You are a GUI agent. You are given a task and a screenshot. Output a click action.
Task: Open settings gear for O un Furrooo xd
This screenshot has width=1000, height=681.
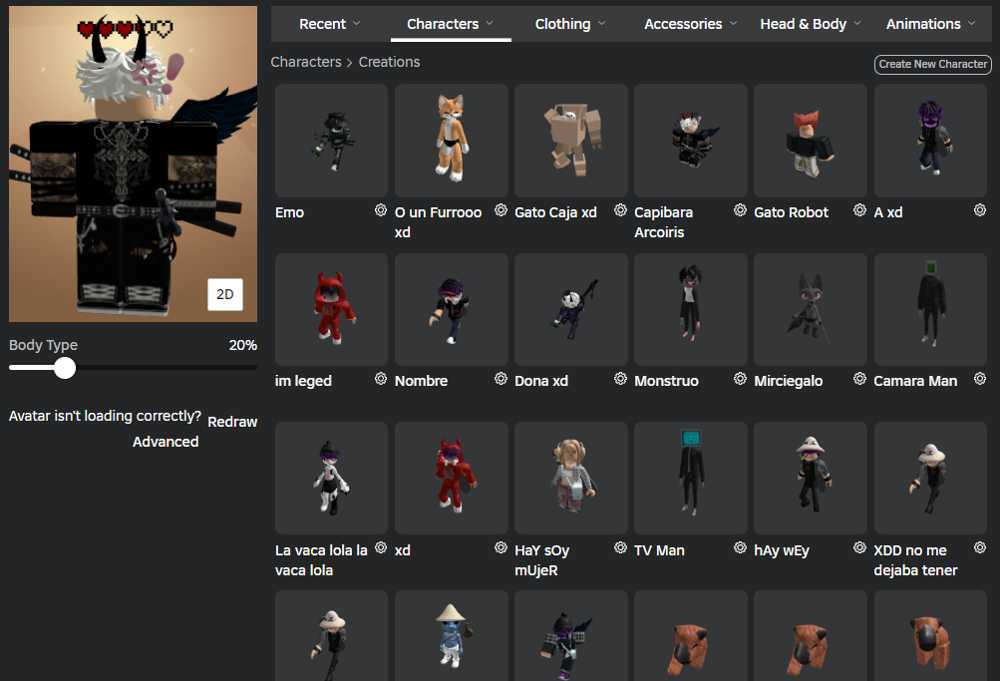click(501, 210)
